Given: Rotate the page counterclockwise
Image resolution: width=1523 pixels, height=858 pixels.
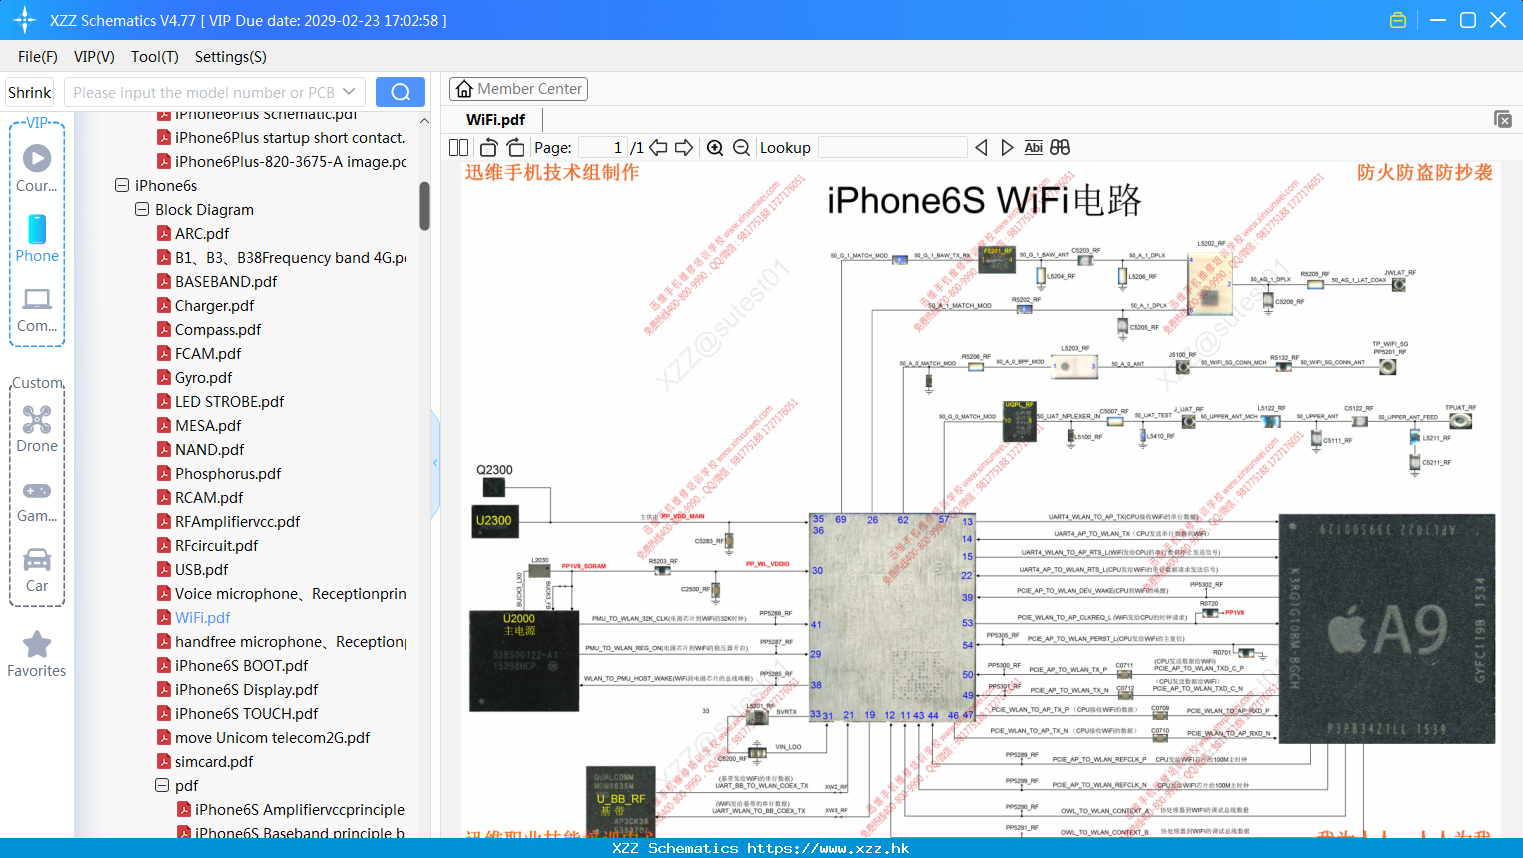Looking at the screenshot, I should pos(488,147).
